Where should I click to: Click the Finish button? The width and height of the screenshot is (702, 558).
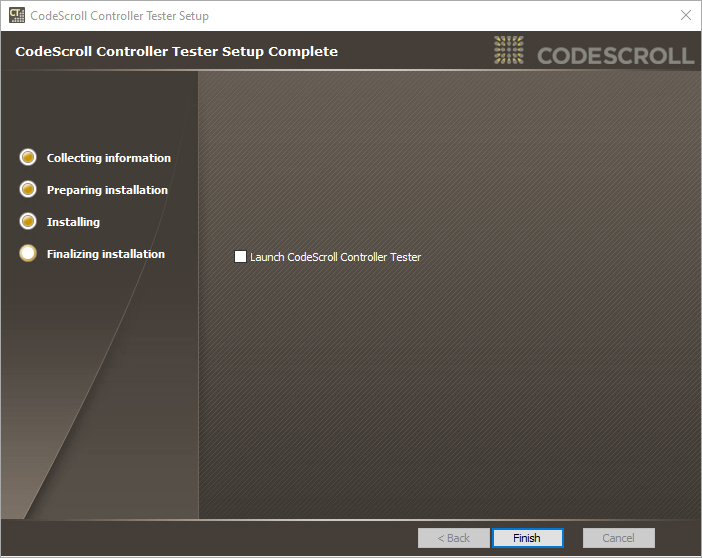pyautogui.click(x=527, y=538)
